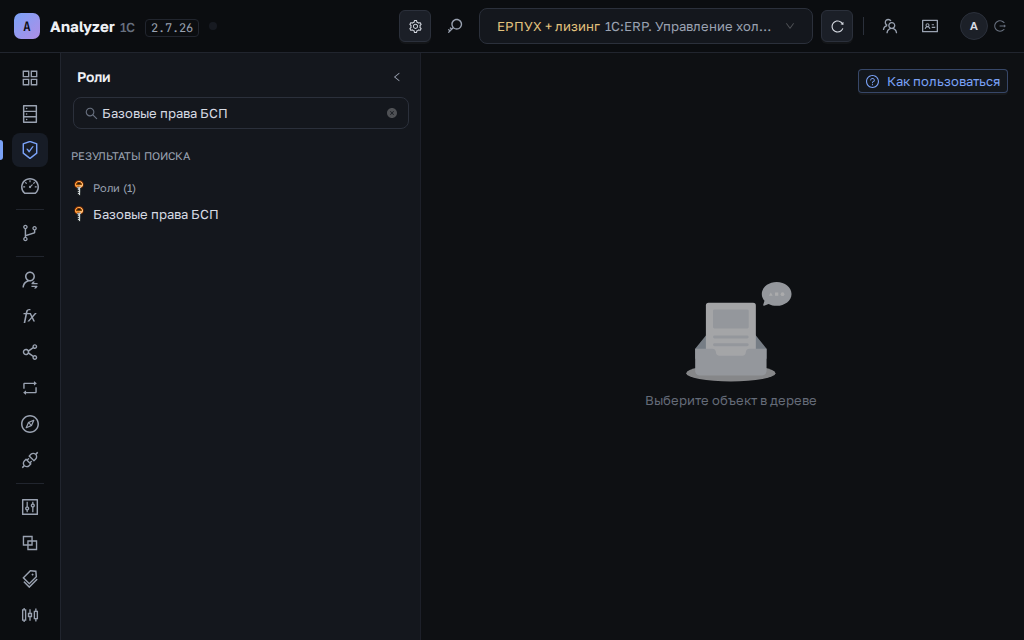1024x640 pixels.
Task: Open the ЕРПУХ + лизинг configuration dropdown
Action: coord(645,26)
